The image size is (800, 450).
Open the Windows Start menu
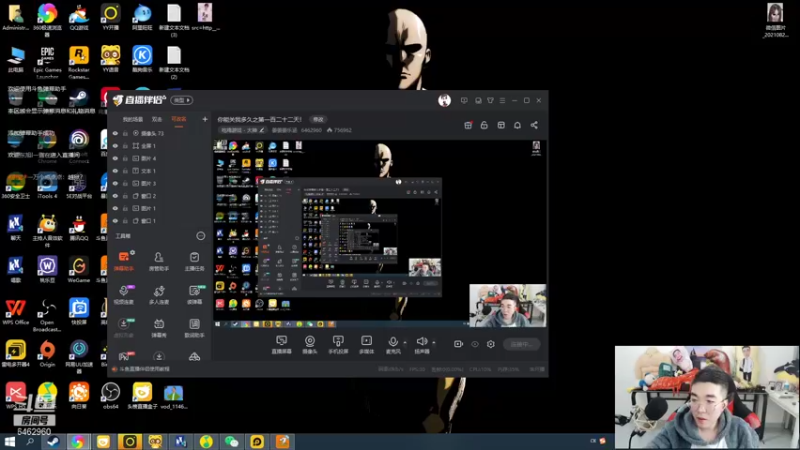[x=9, y=441]
